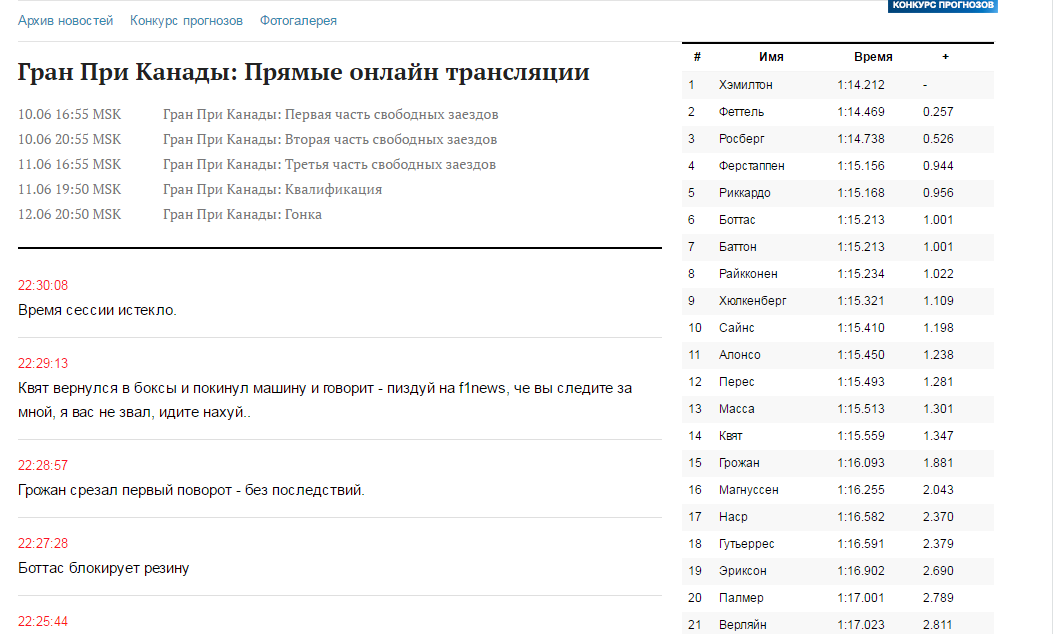
Task: Click the entry about Квят вернулся в боксы
Action: (x=325, y=400)
